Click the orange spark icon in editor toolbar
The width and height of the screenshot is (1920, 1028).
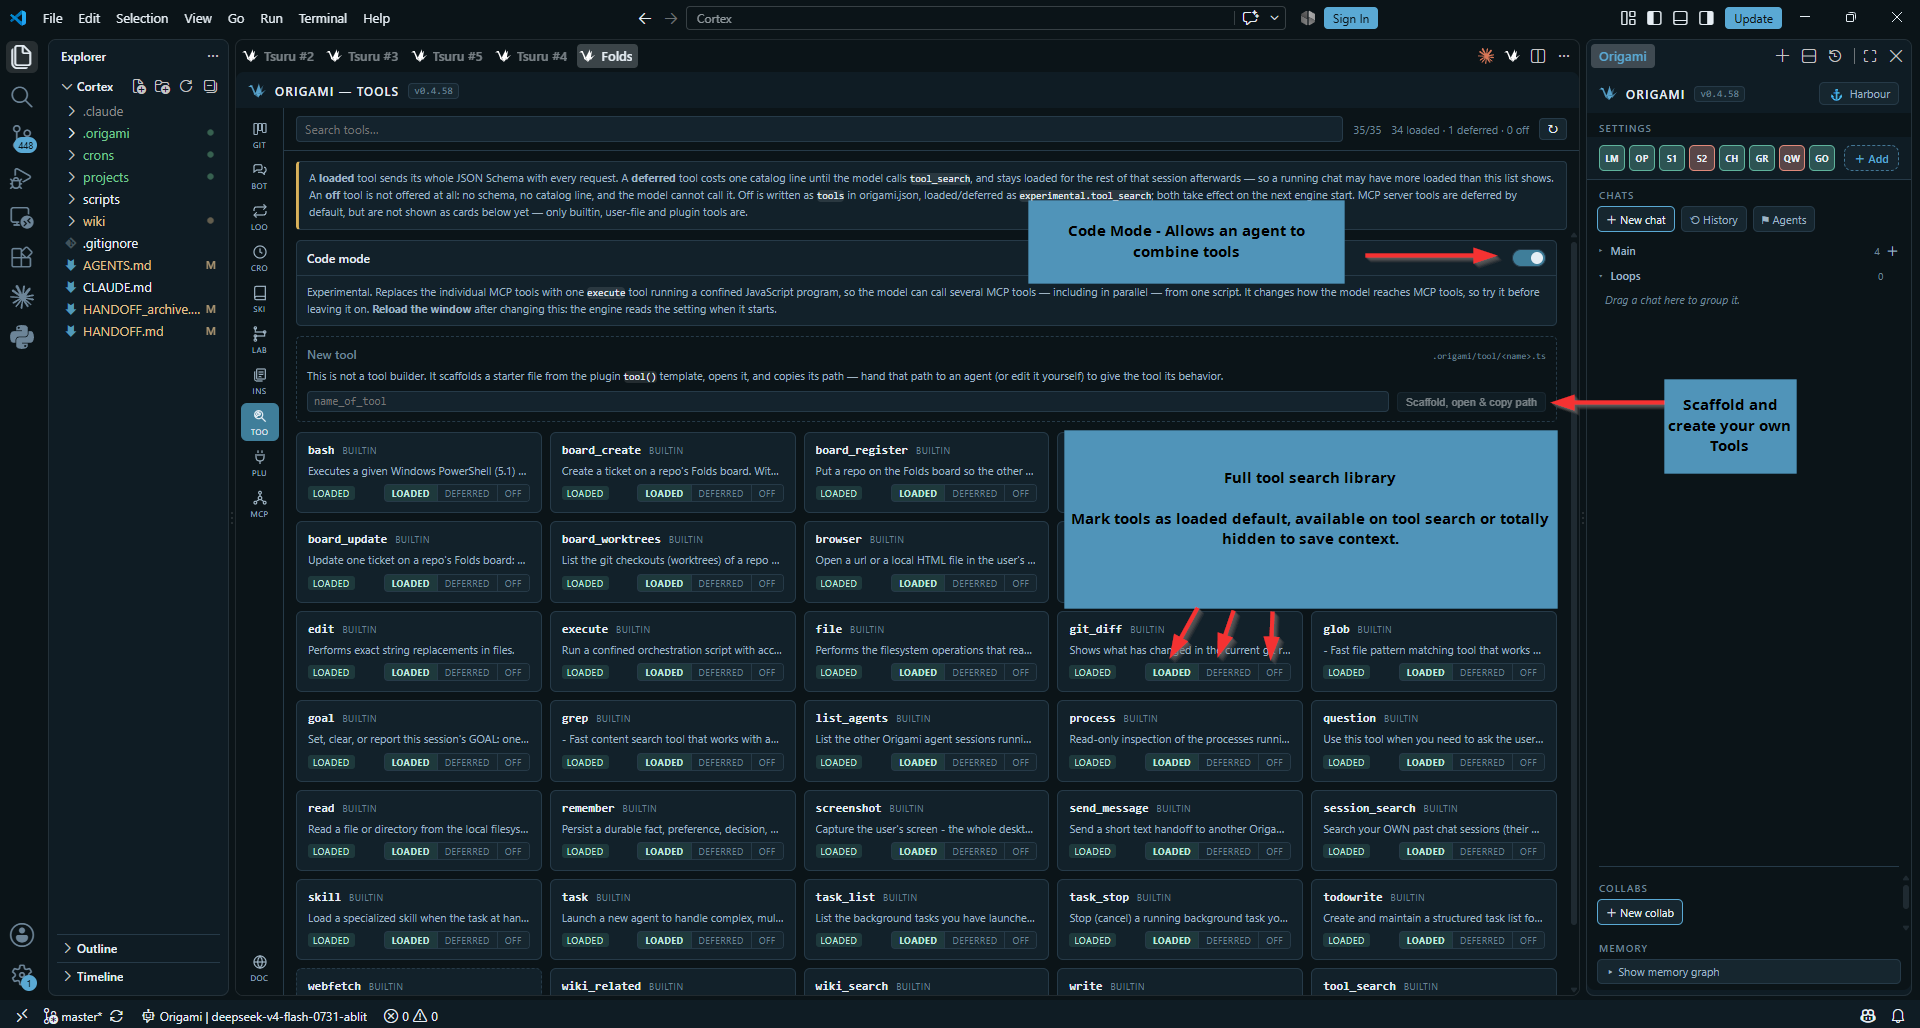1486,56
